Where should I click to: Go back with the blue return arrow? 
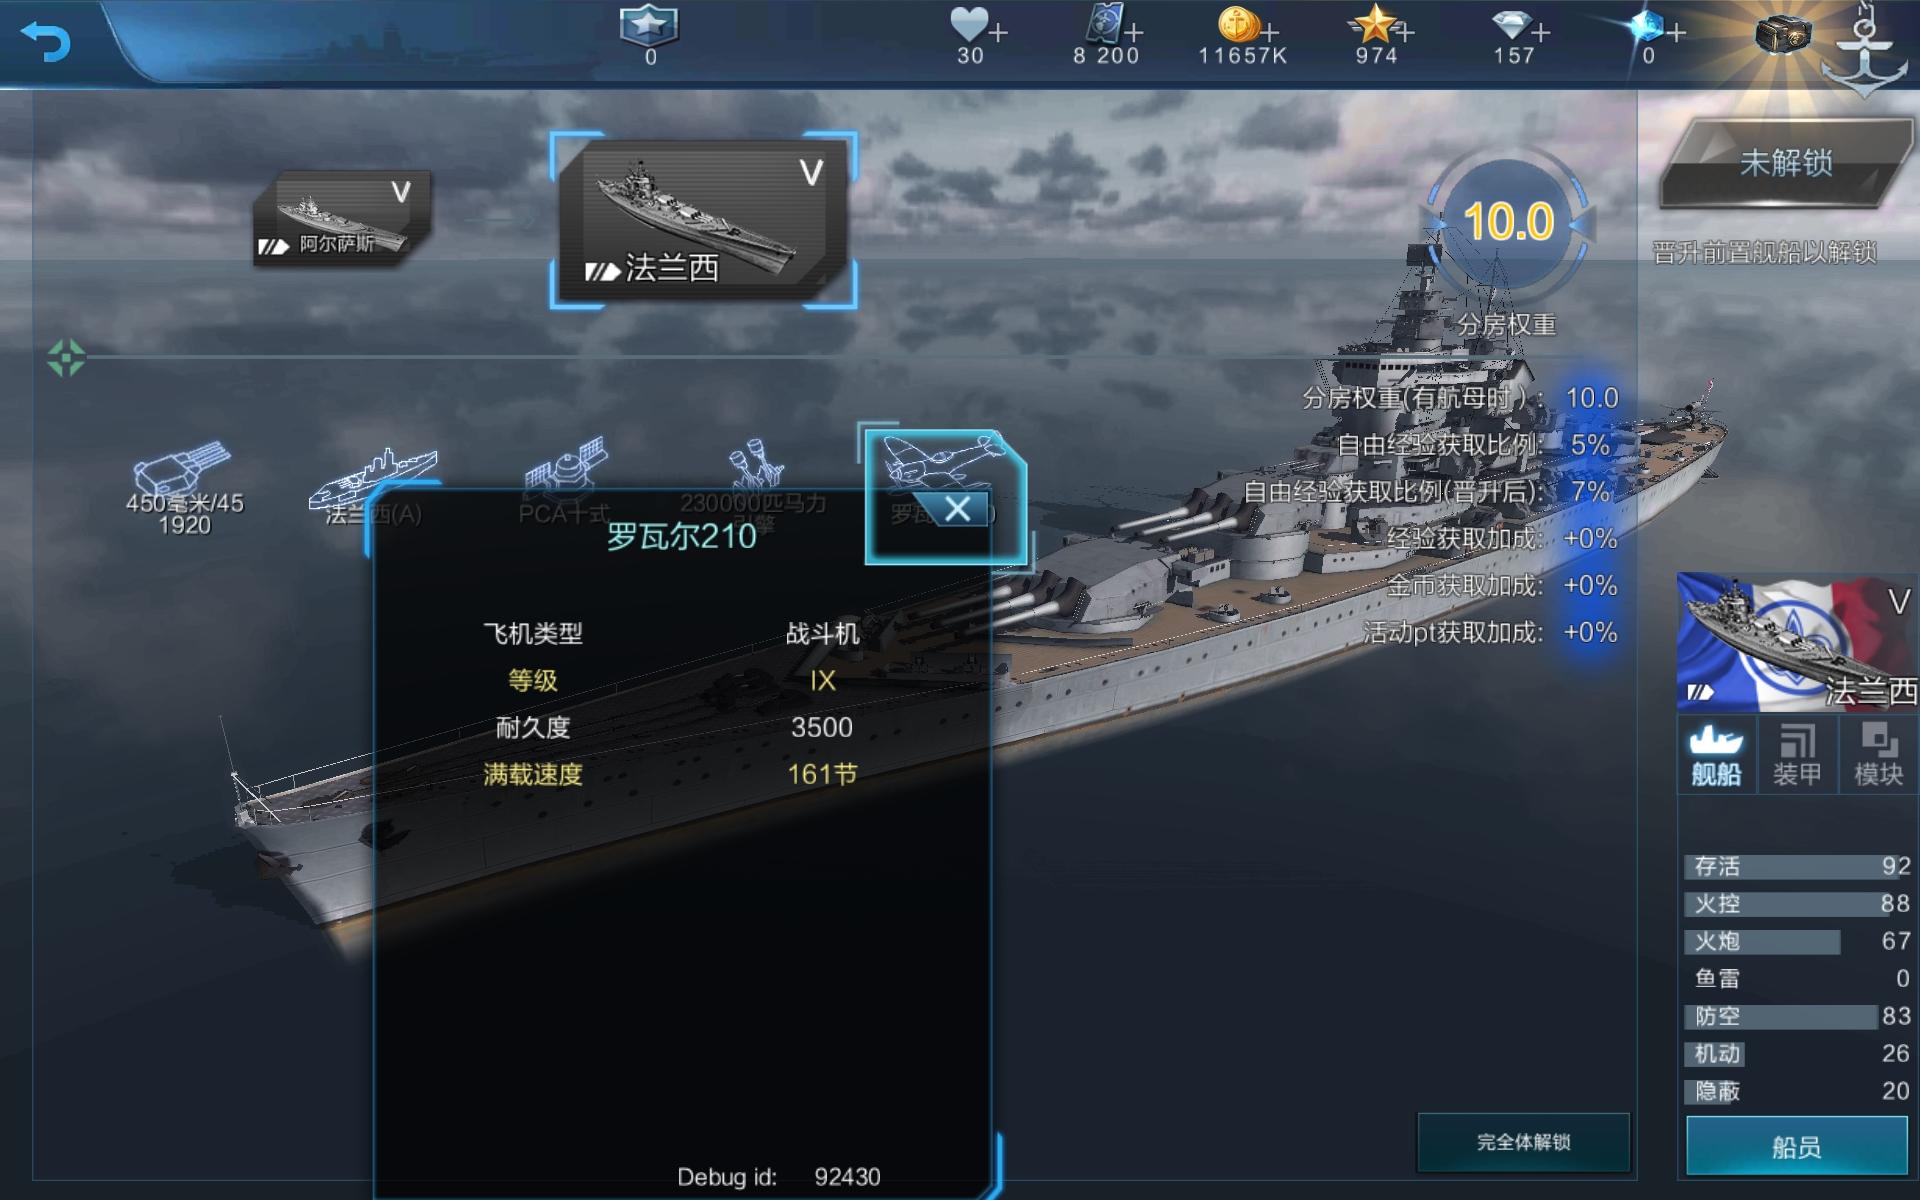click(46, 41)
